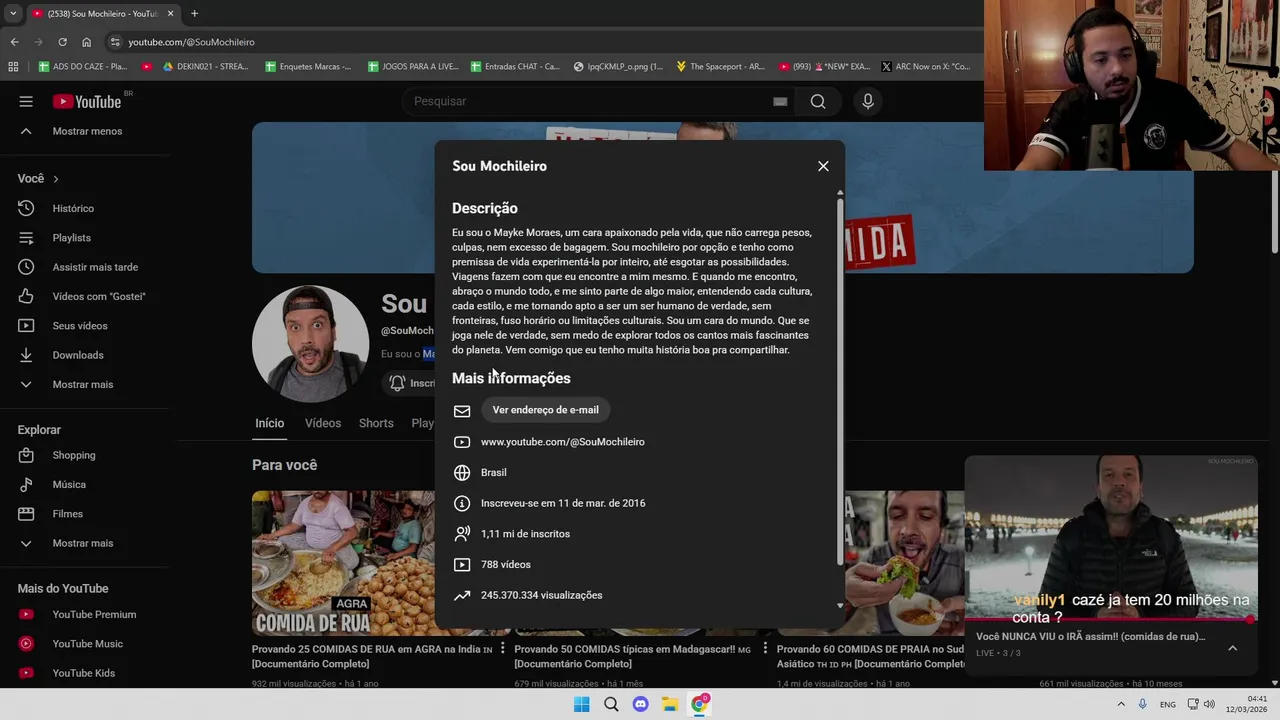The image size is (1280, 720).
Task: Reload the current page
Action: click(62, 42)
